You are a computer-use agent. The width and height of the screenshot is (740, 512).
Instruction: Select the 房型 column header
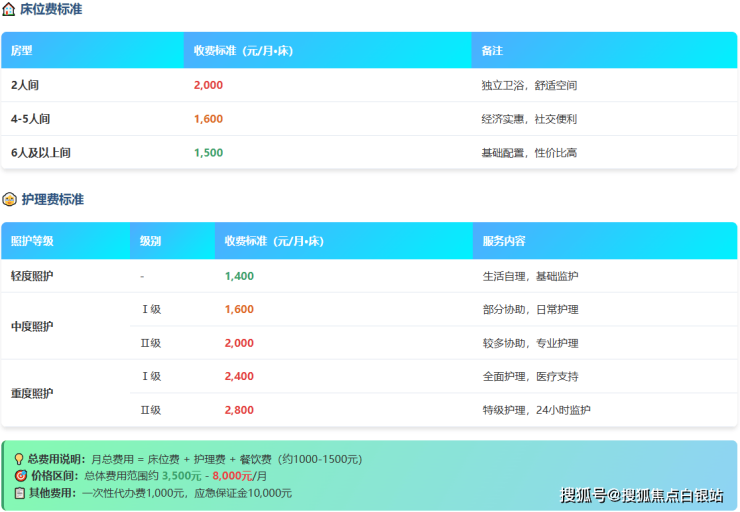pos(22,50)
